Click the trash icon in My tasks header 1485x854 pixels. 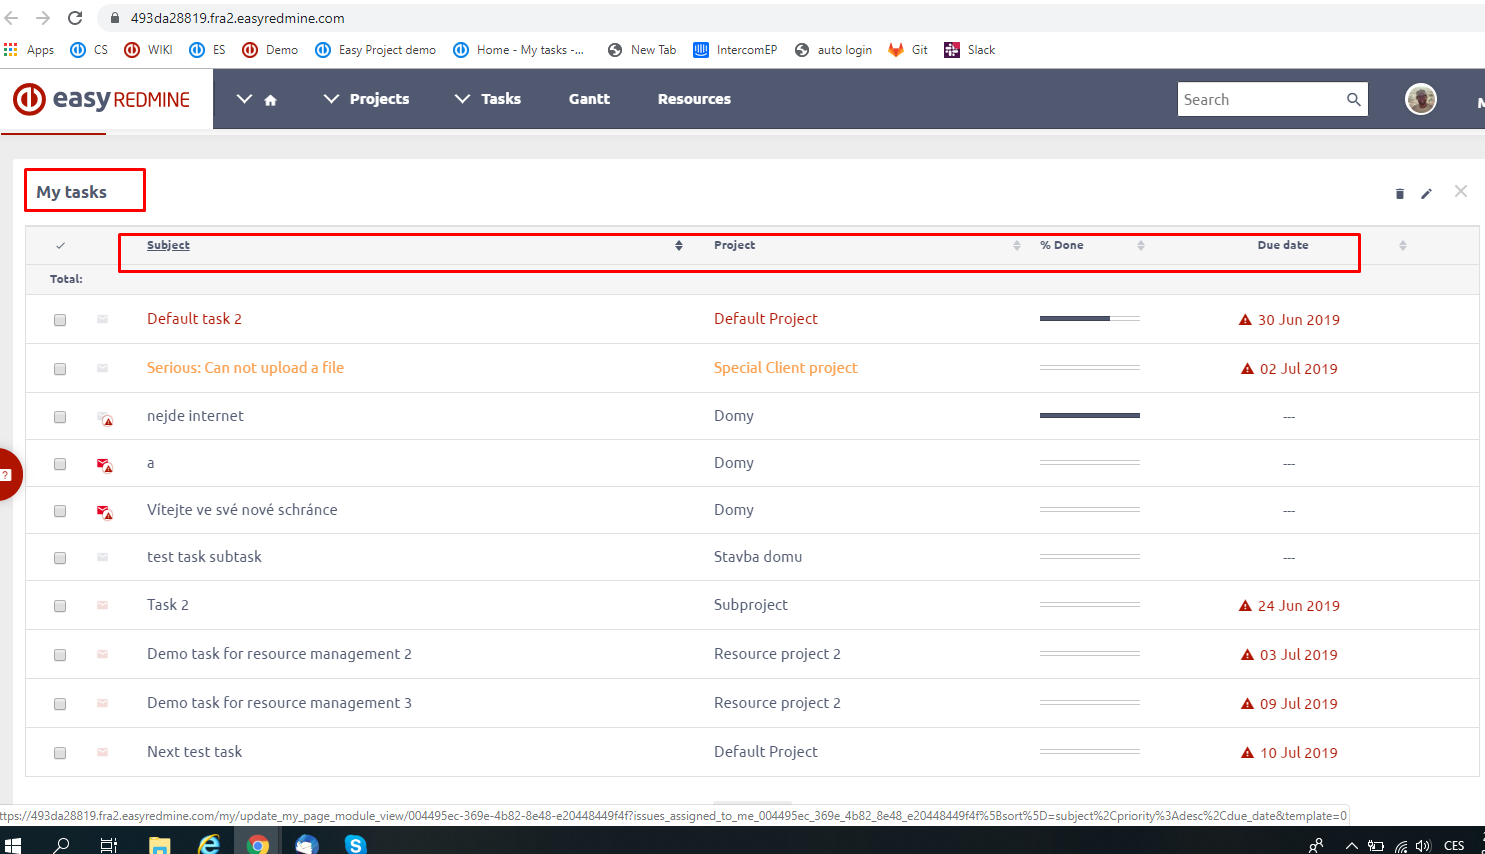(1399, 194)
